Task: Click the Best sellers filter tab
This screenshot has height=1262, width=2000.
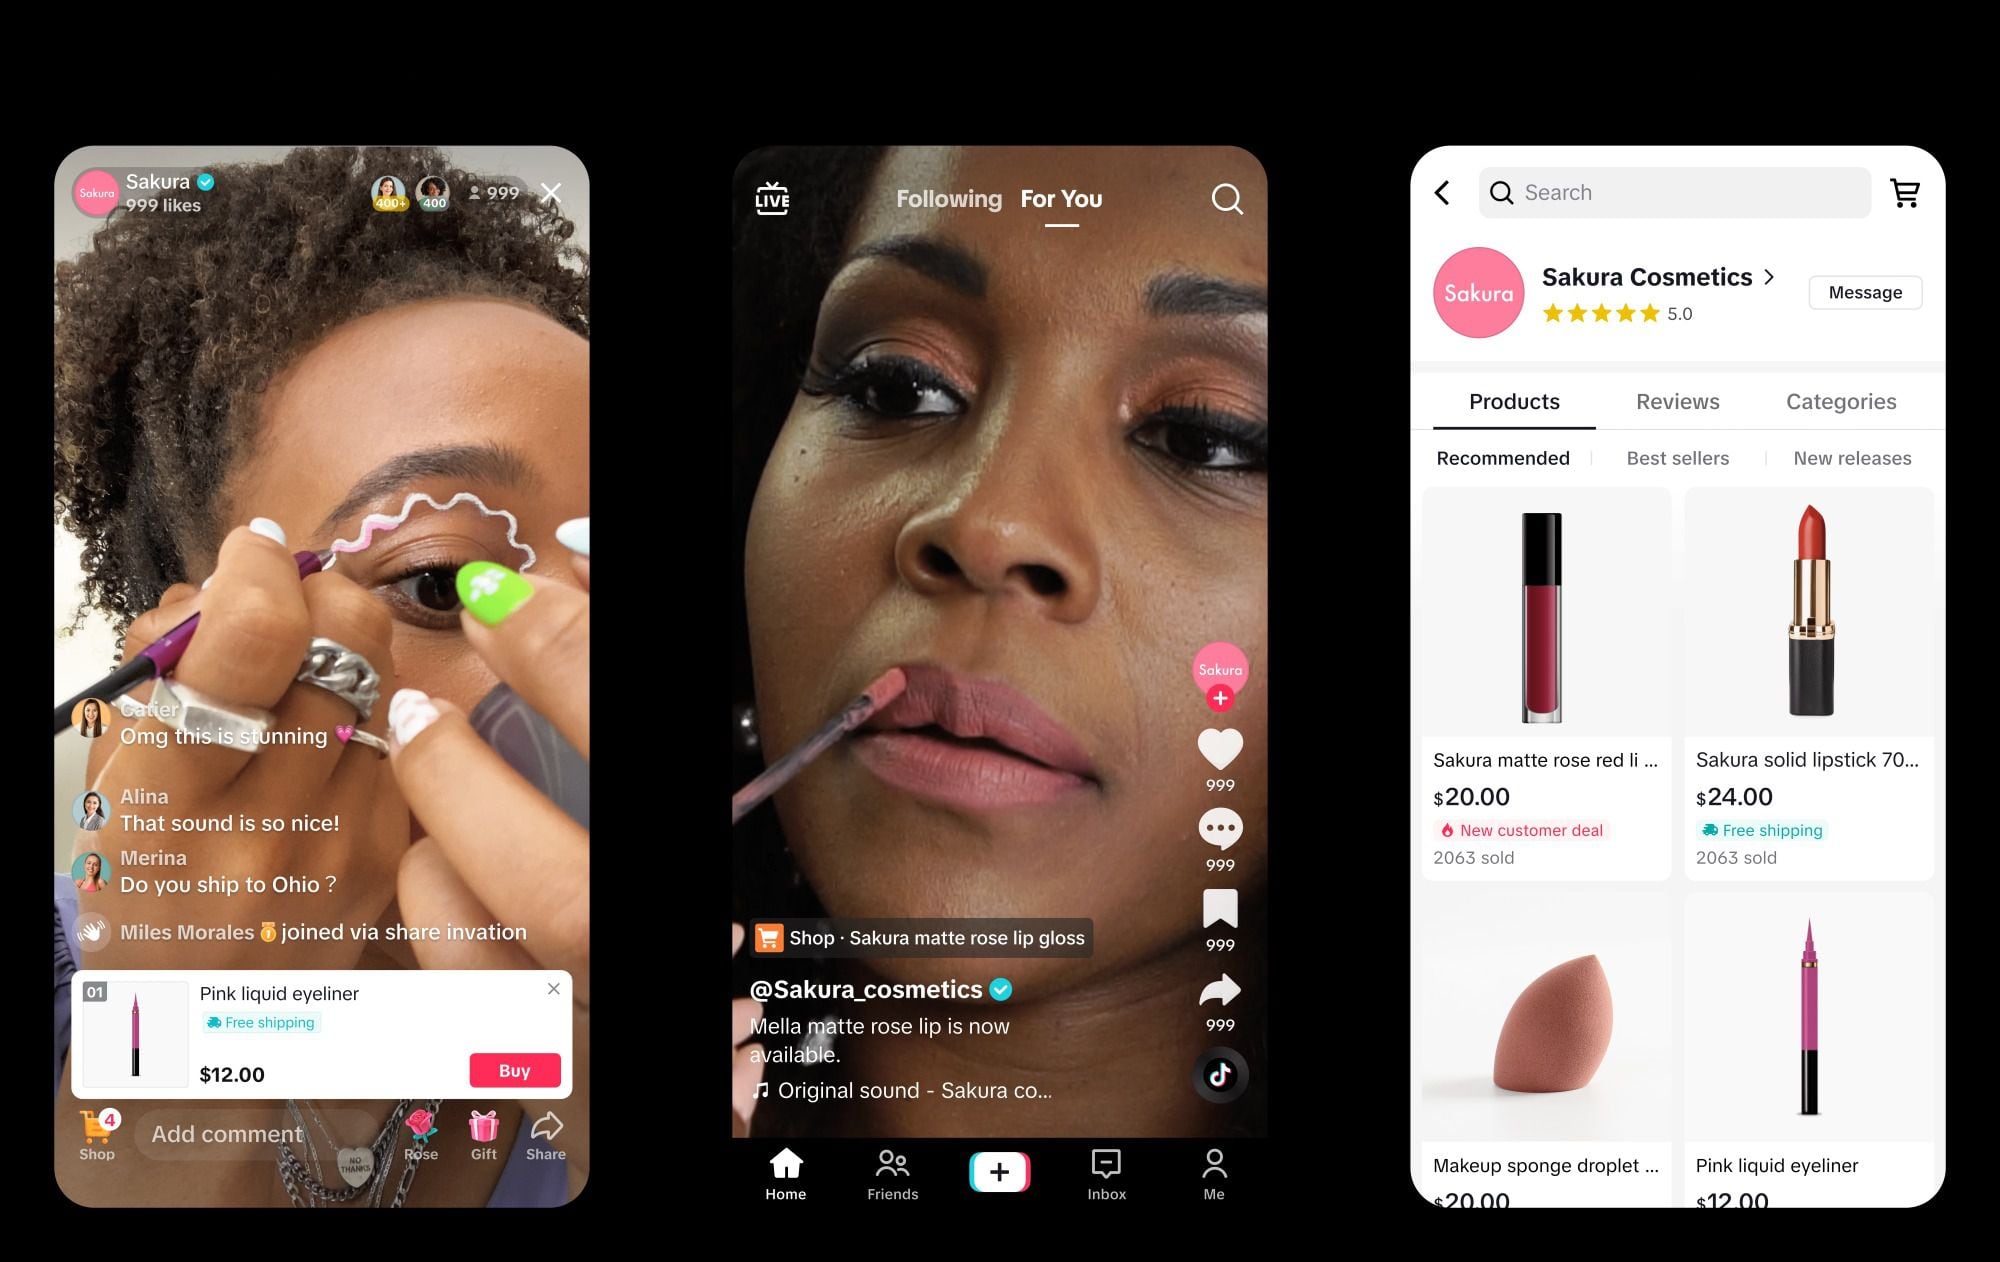Action: [x=1677, y=459]
